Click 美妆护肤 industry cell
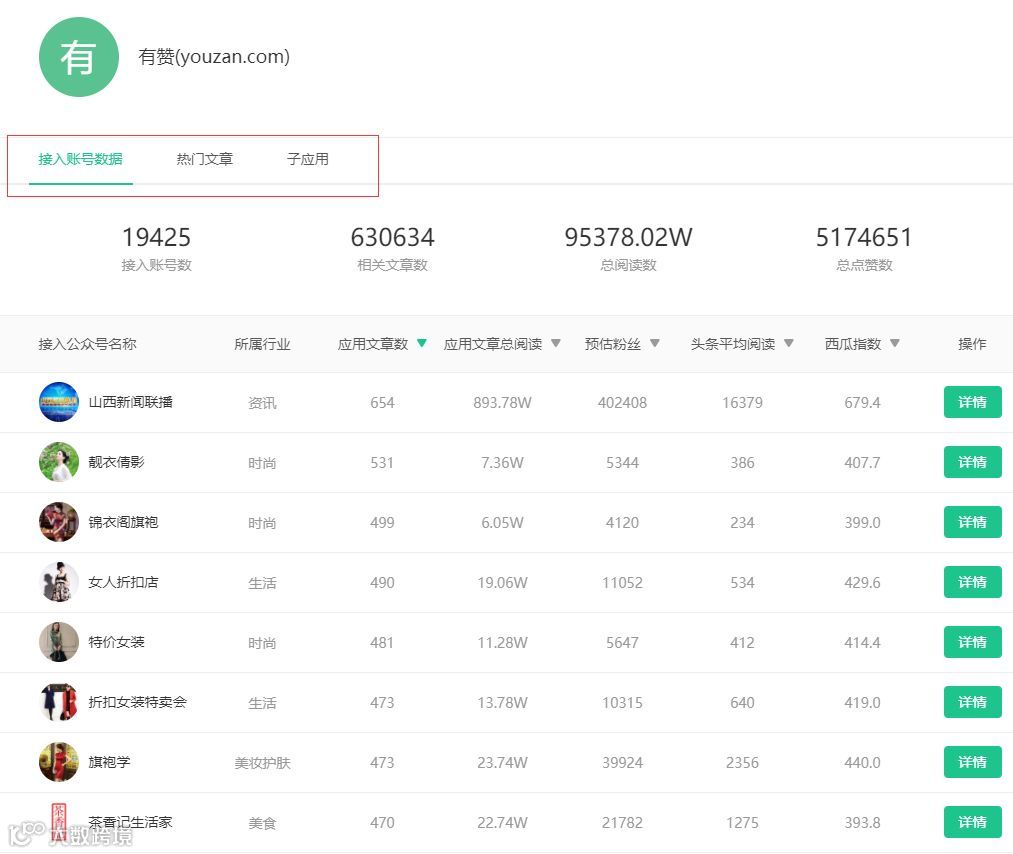1013x854 pixels. [x=262, y=763]
